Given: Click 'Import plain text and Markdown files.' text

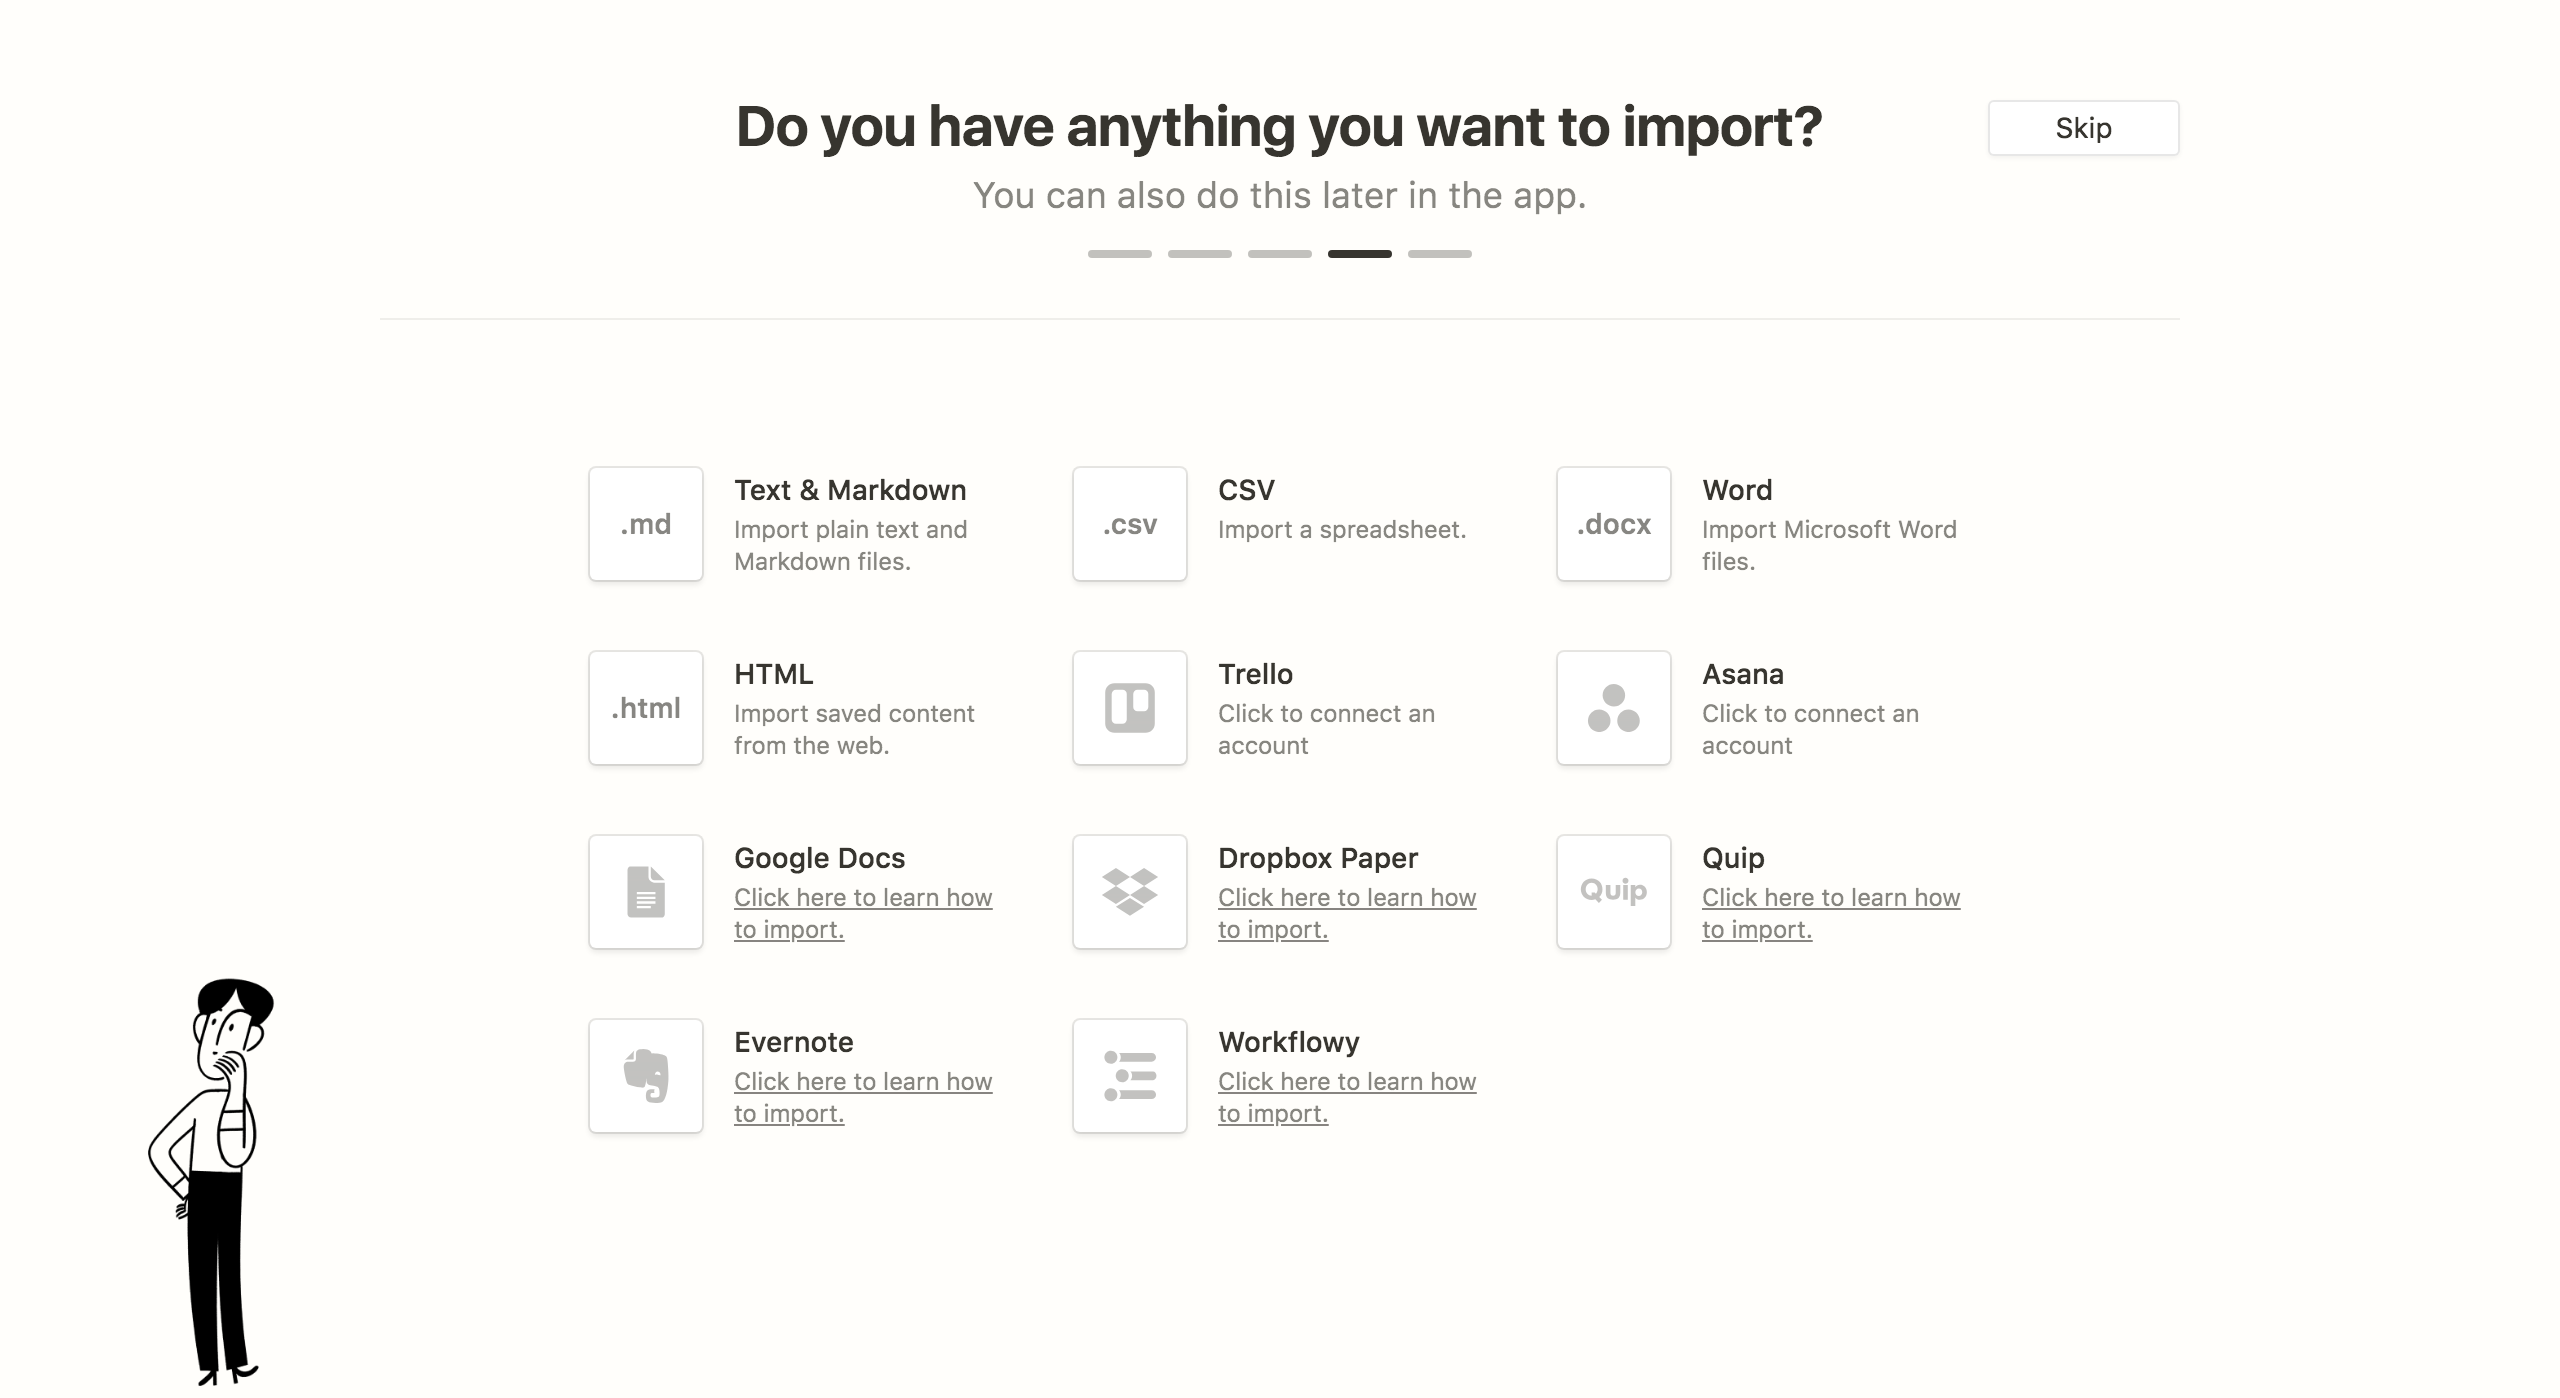Looking at the screenshot, I should coord(851,545).
